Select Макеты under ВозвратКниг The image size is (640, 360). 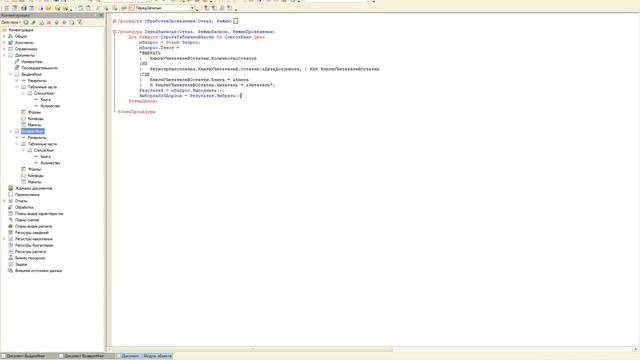coord(34,182)
